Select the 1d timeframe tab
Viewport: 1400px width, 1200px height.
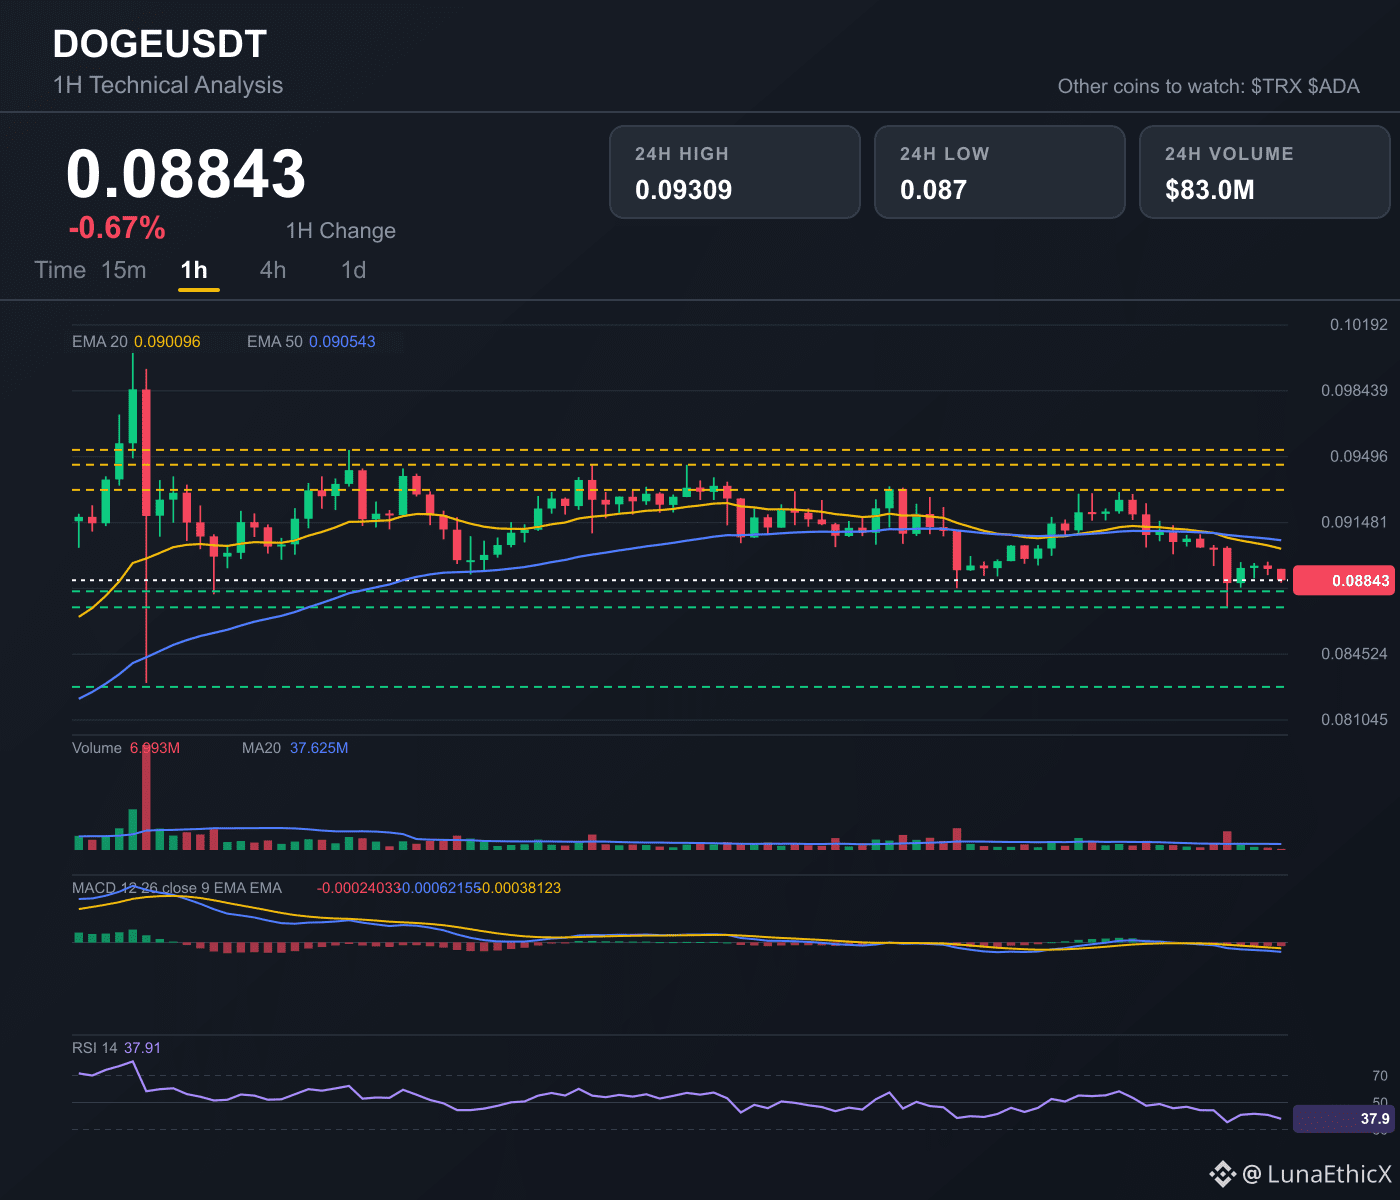(354, 270)
